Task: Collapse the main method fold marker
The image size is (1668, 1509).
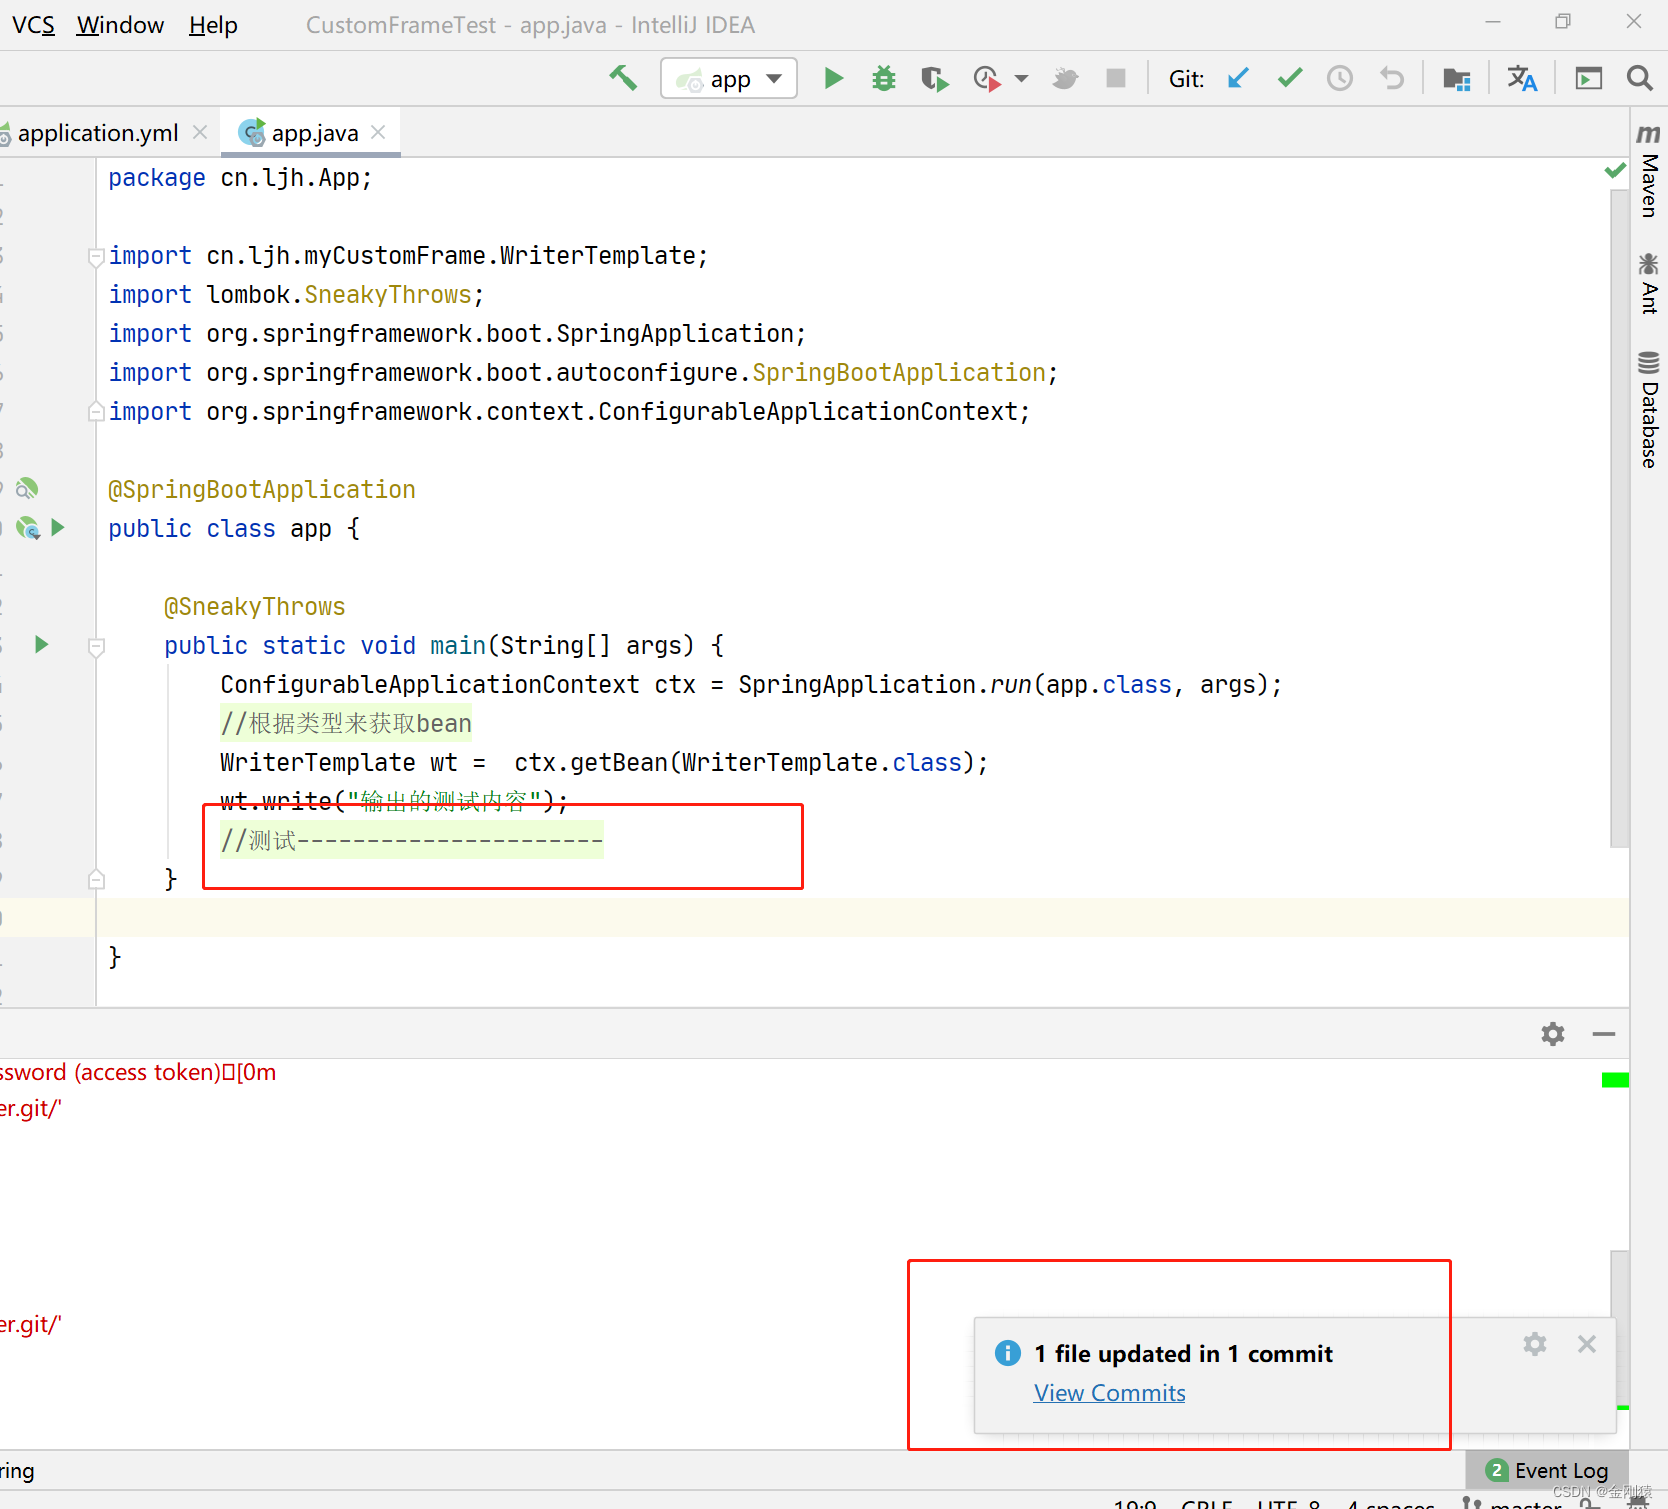Action: point(96,647)
